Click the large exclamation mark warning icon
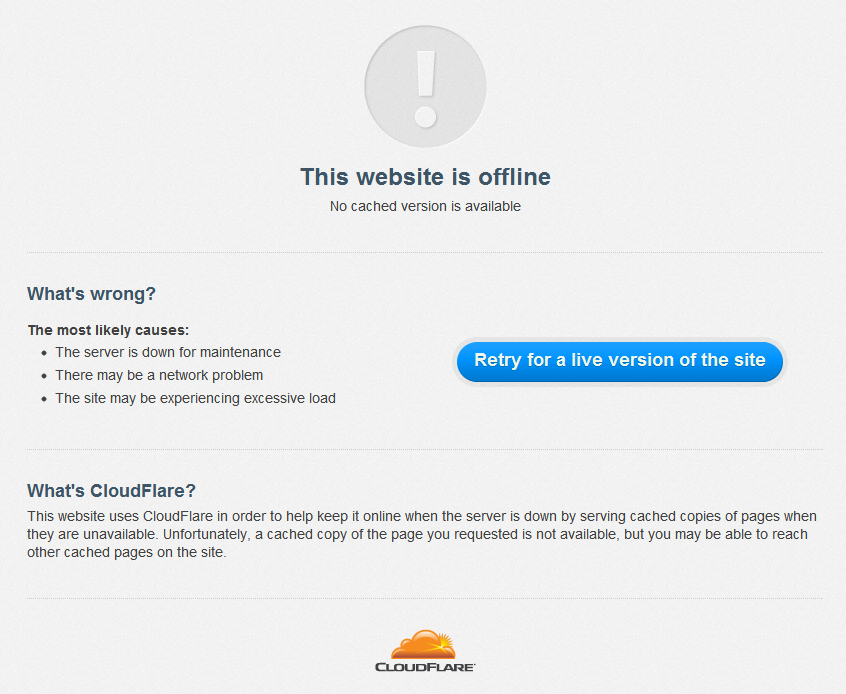The width and height of the screenshot is (846, 694). (425, 86)
